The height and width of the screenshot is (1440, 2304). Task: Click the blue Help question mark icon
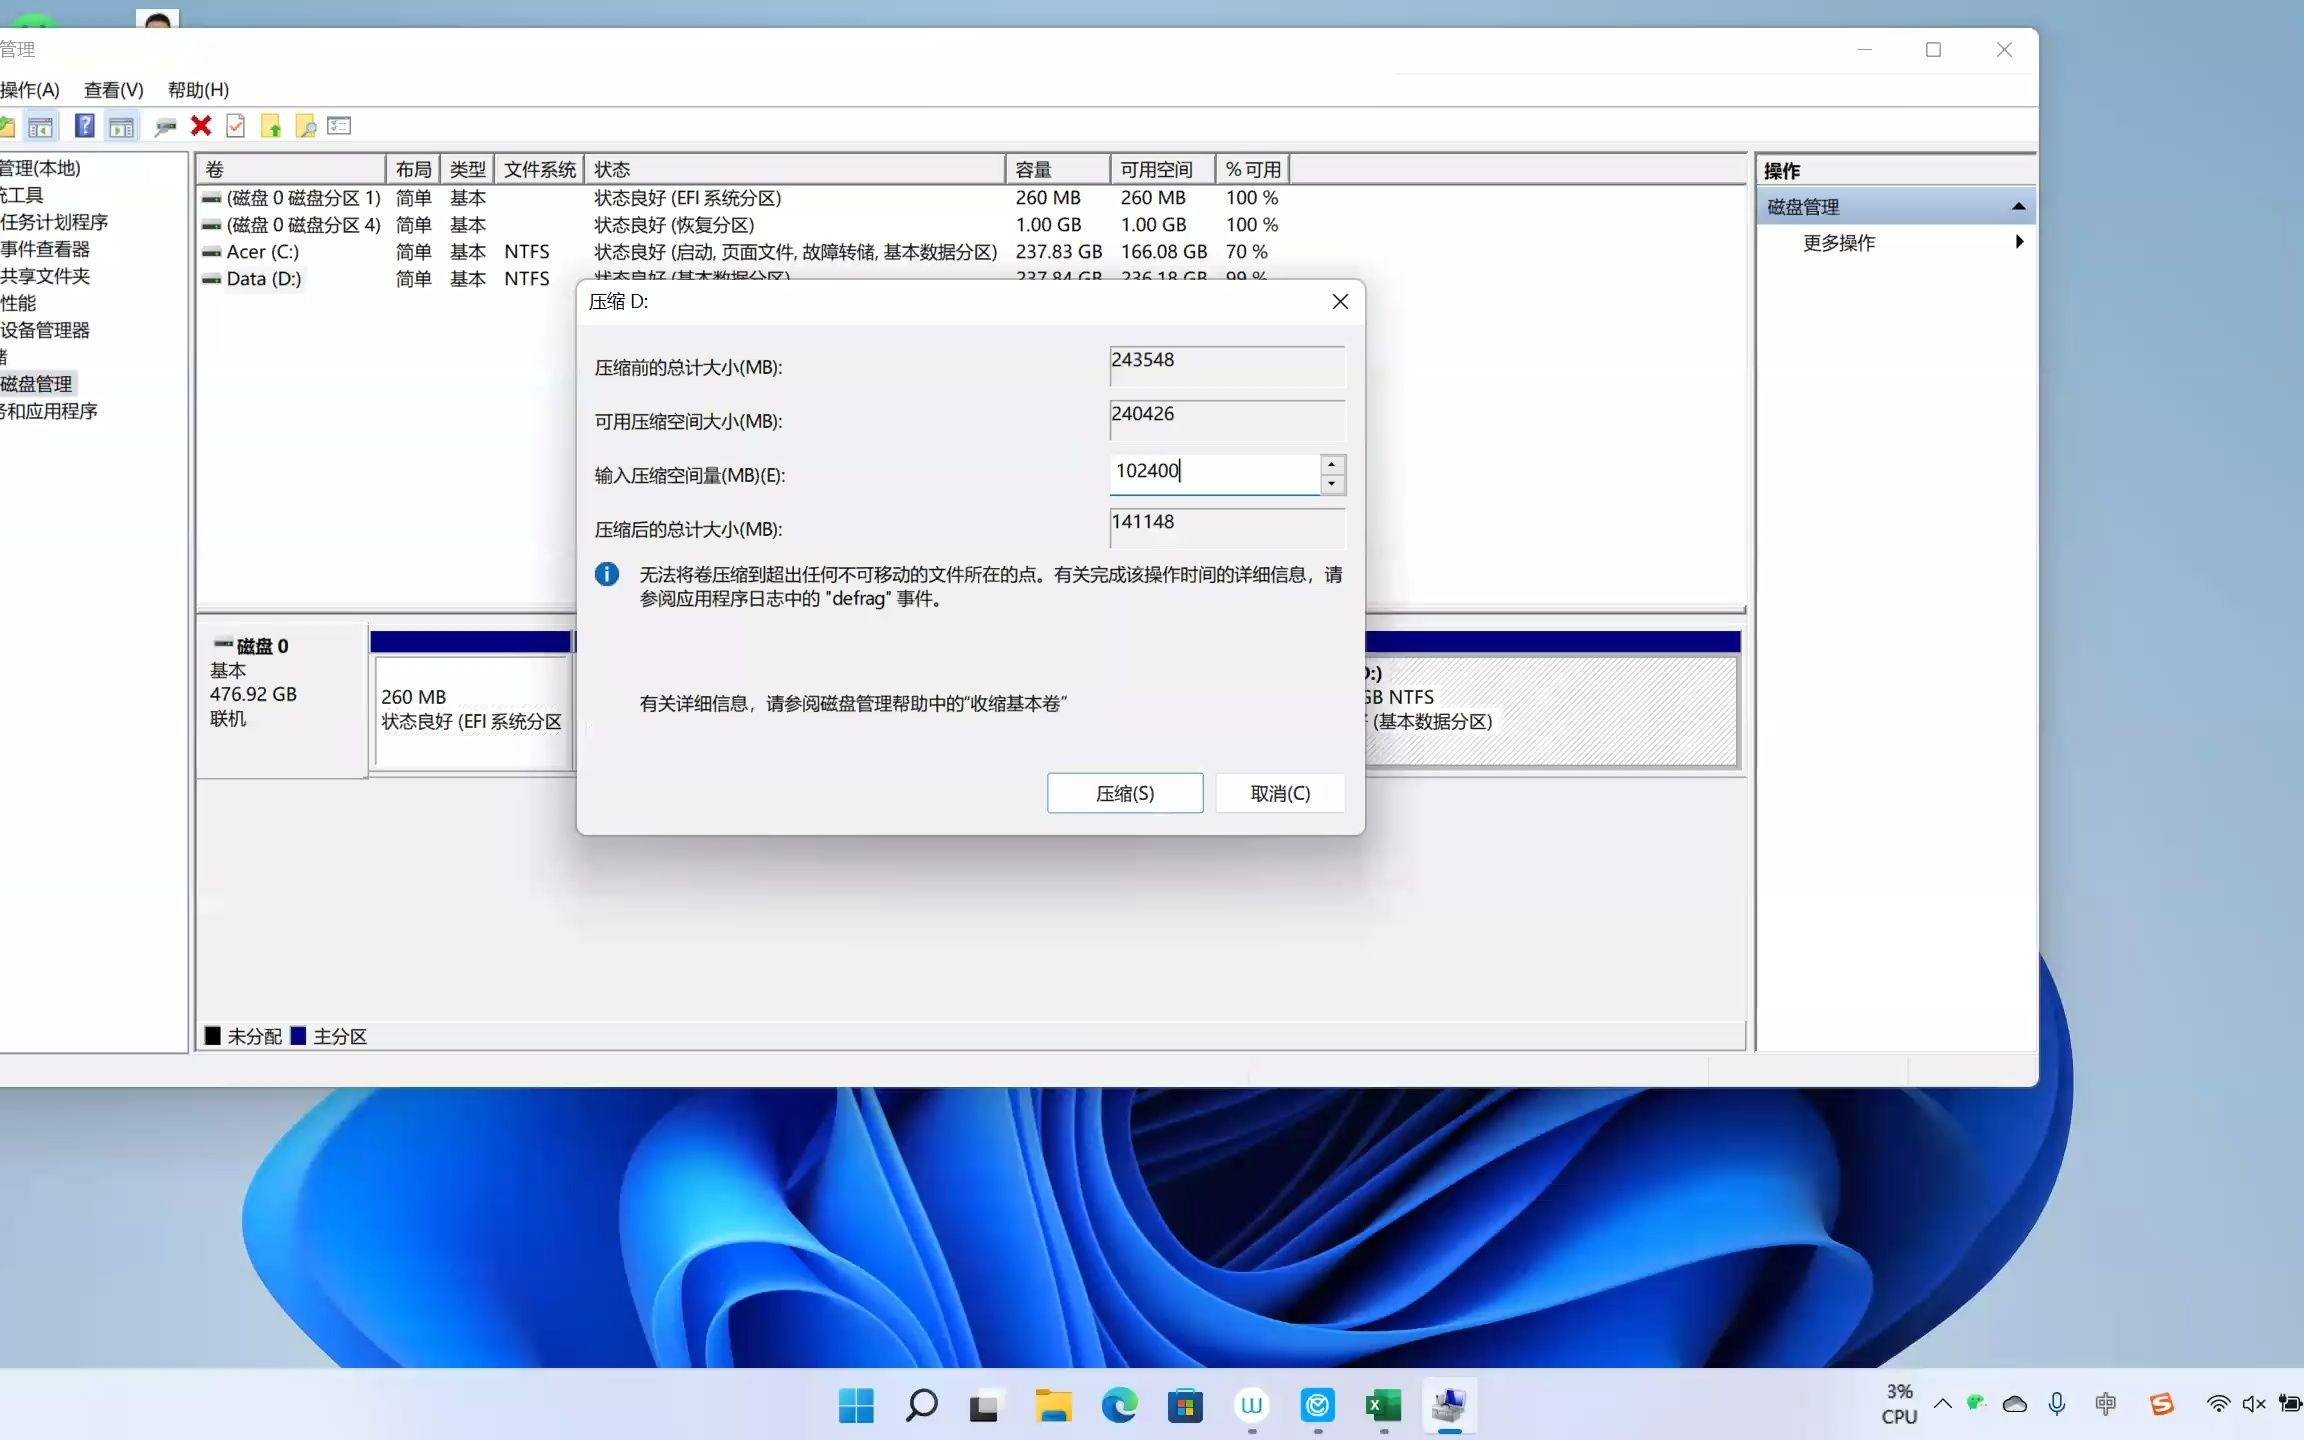pyautogui.click(x=85, y=126)
